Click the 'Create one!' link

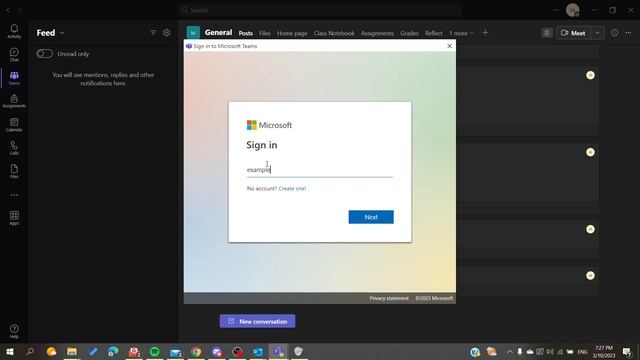point(292,189)
